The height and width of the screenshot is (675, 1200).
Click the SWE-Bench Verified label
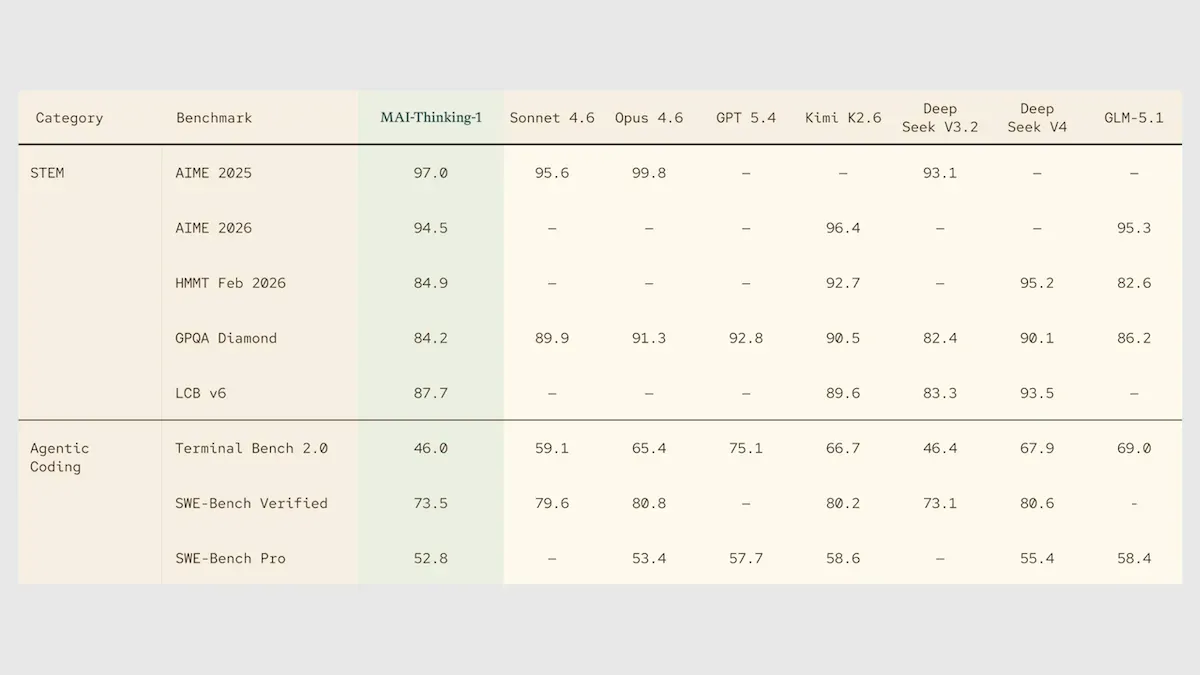tap(252, 503)
